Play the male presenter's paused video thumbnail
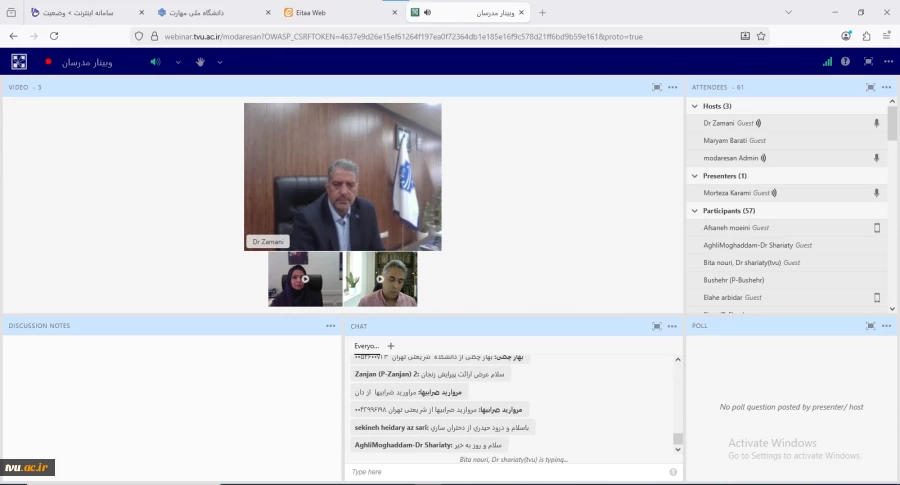The width and height of the screenshot is (900, 485). pos(380,279)
